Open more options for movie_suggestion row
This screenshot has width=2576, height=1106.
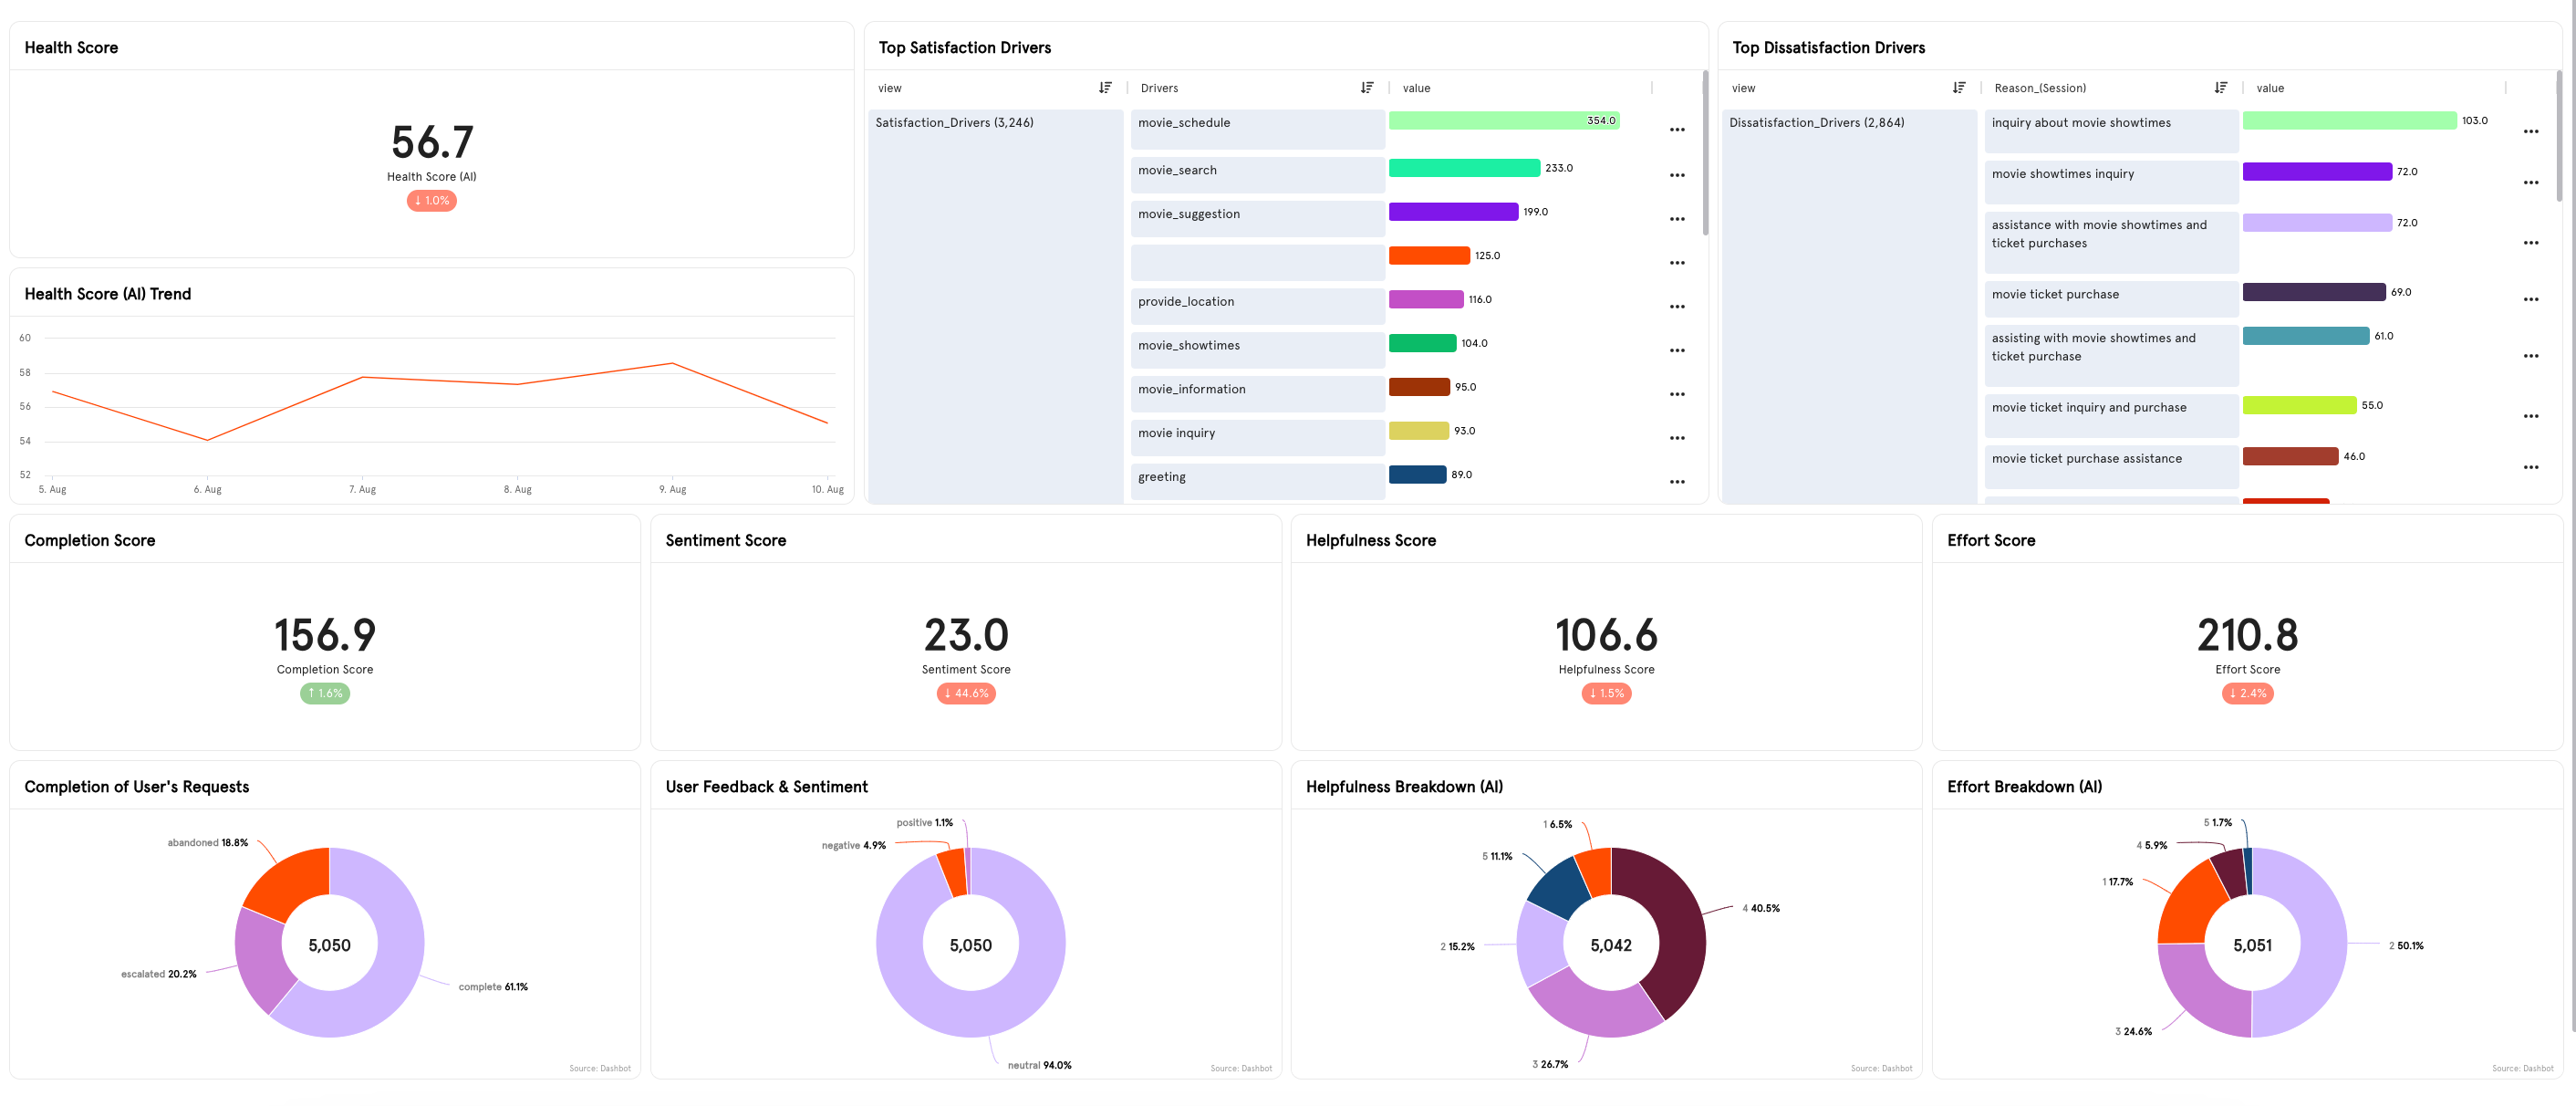click(x=1677, y=220)
